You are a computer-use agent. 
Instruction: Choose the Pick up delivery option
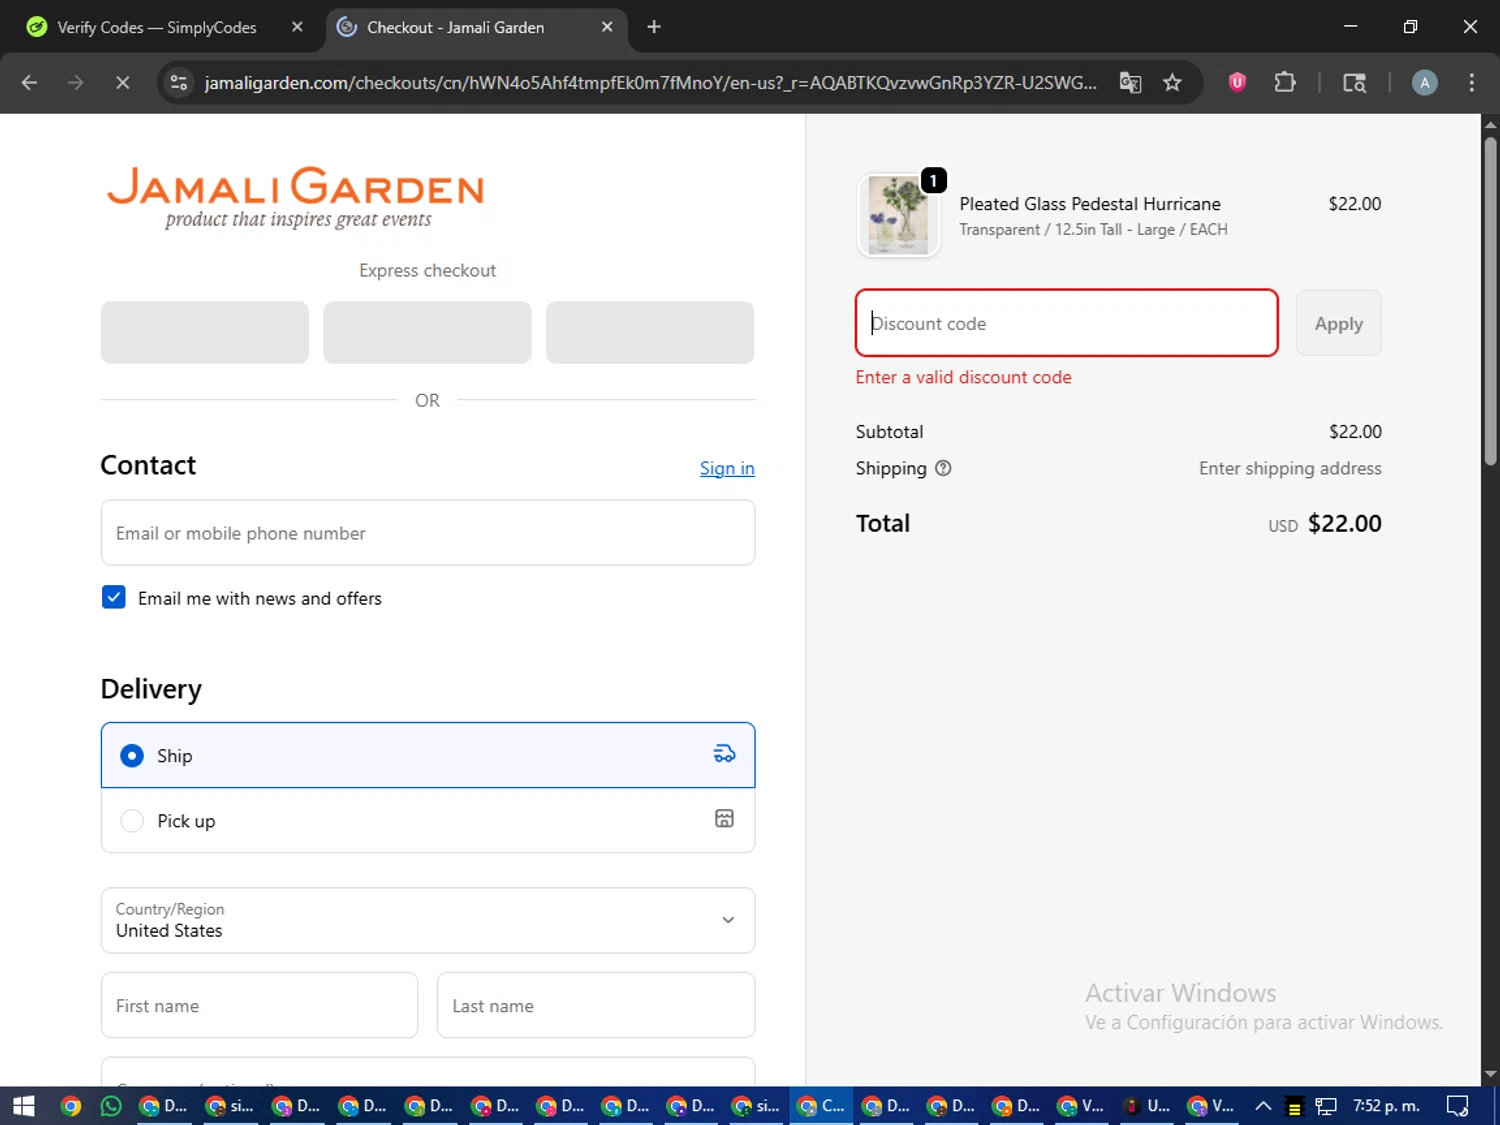click(428, 820)
